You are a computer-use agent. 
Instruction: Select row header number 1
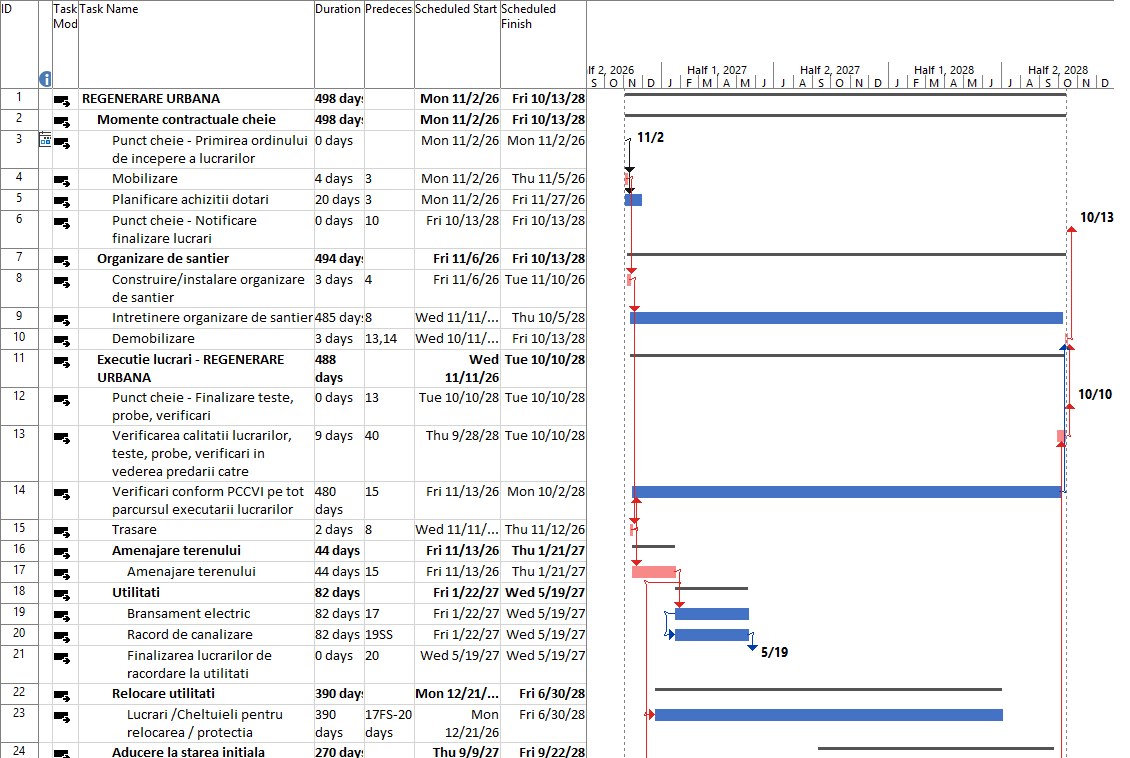click(19, 98)
